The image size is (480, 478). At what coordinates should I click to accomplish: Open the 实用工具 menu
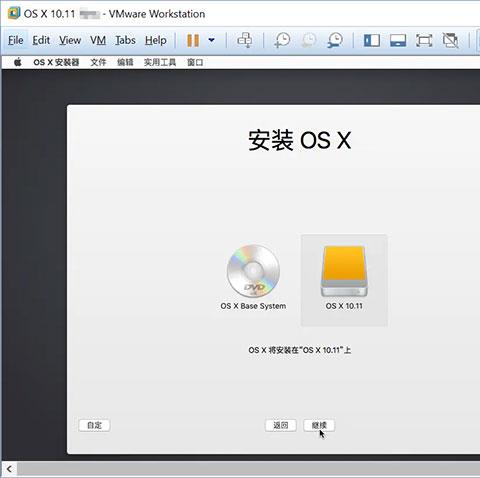160,62
